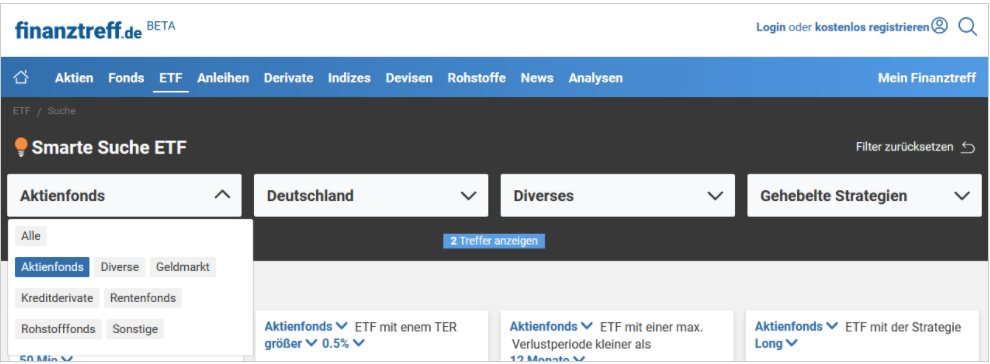Select the Aktienfonds filter chip
This screenshot has height=364, width=990.
click(x=52, y=267)
